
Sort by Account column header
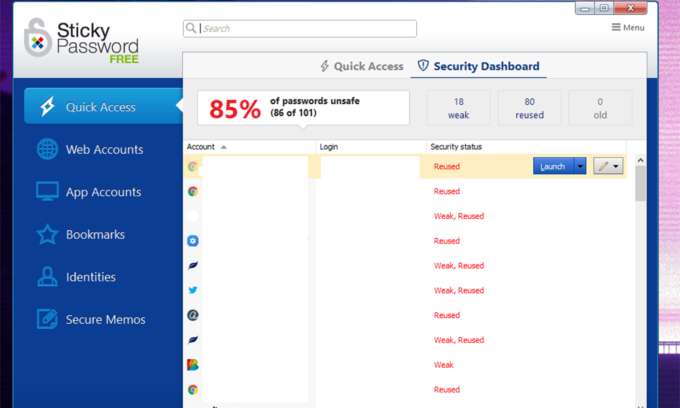click(249, 147)
